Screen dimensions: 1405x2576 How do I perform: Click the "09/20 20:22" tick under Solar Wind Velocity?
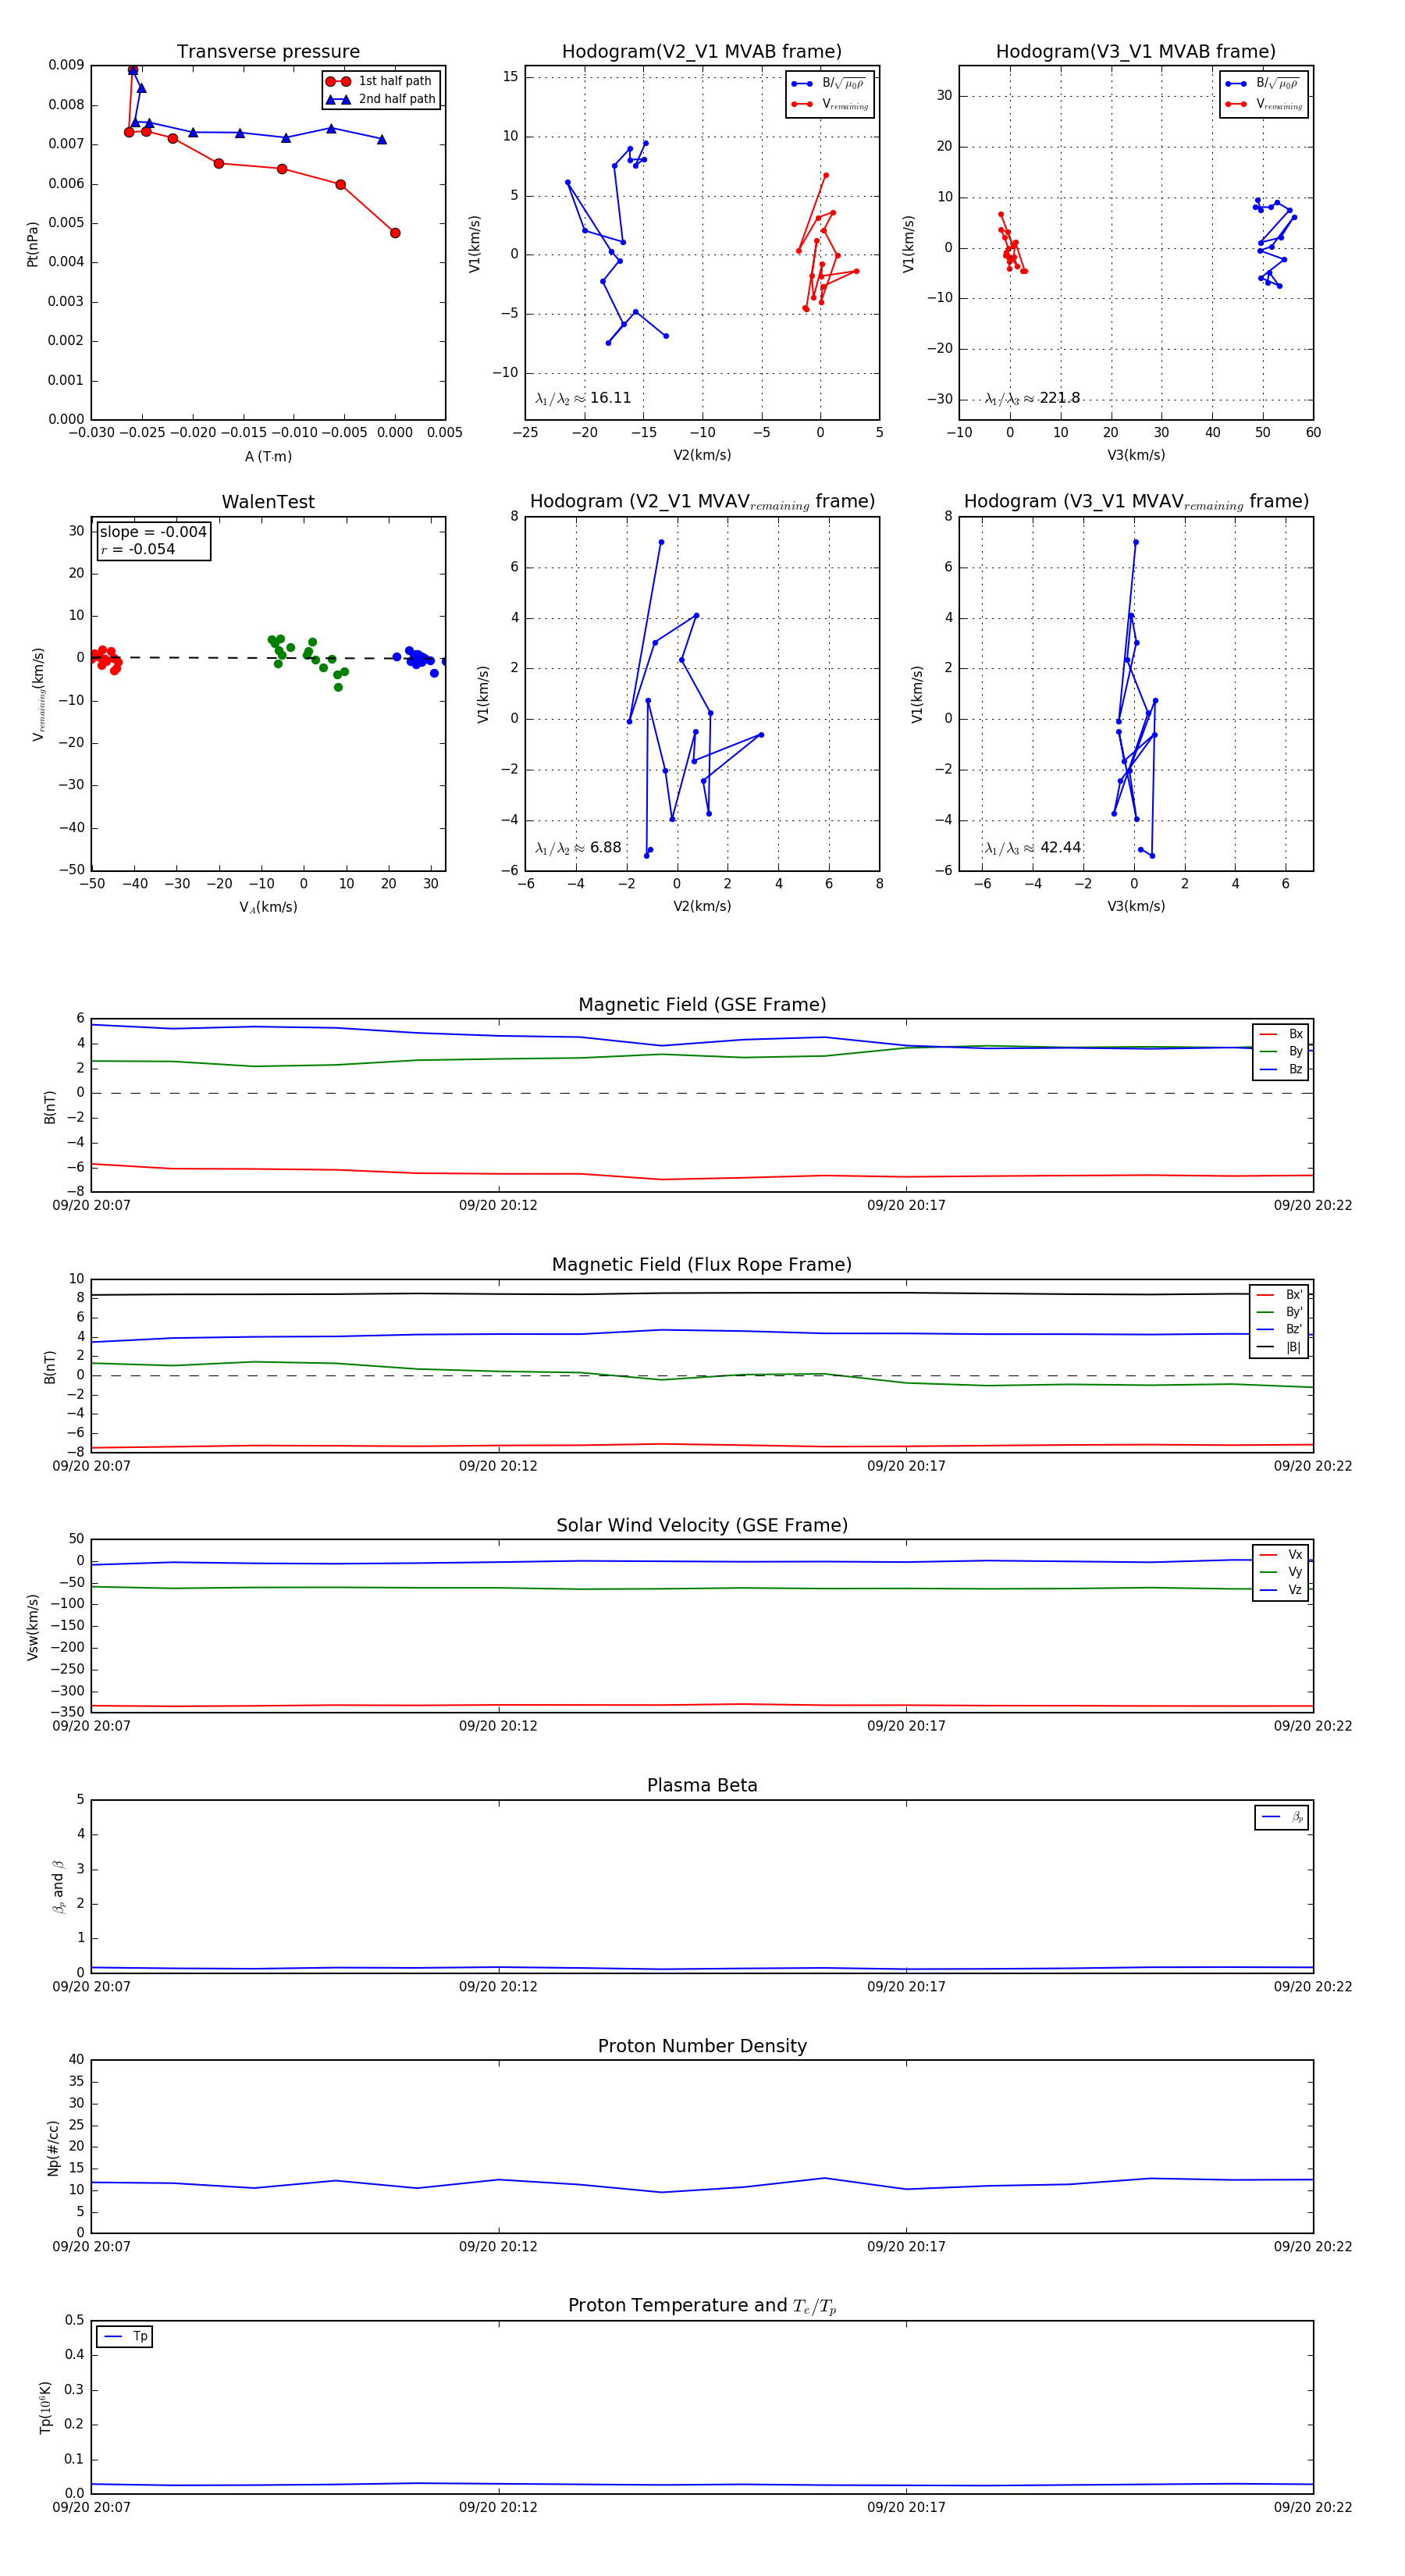click(x=1312, y=1725)
